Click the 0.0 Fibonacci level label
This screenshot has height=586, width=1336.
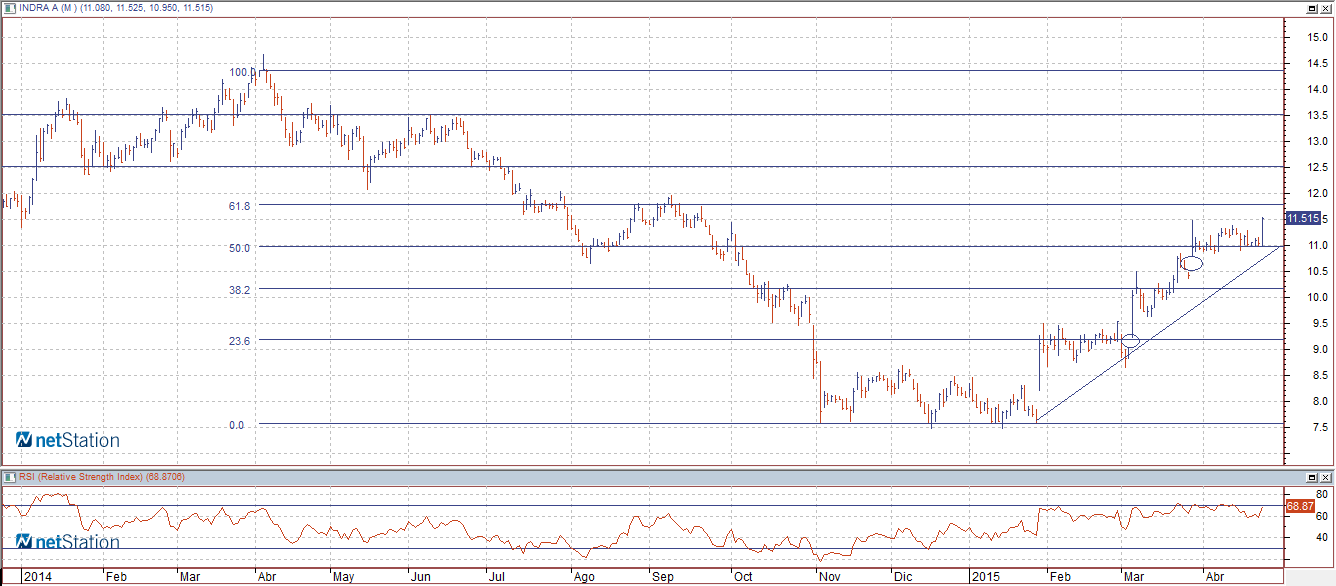pos(236,425)
